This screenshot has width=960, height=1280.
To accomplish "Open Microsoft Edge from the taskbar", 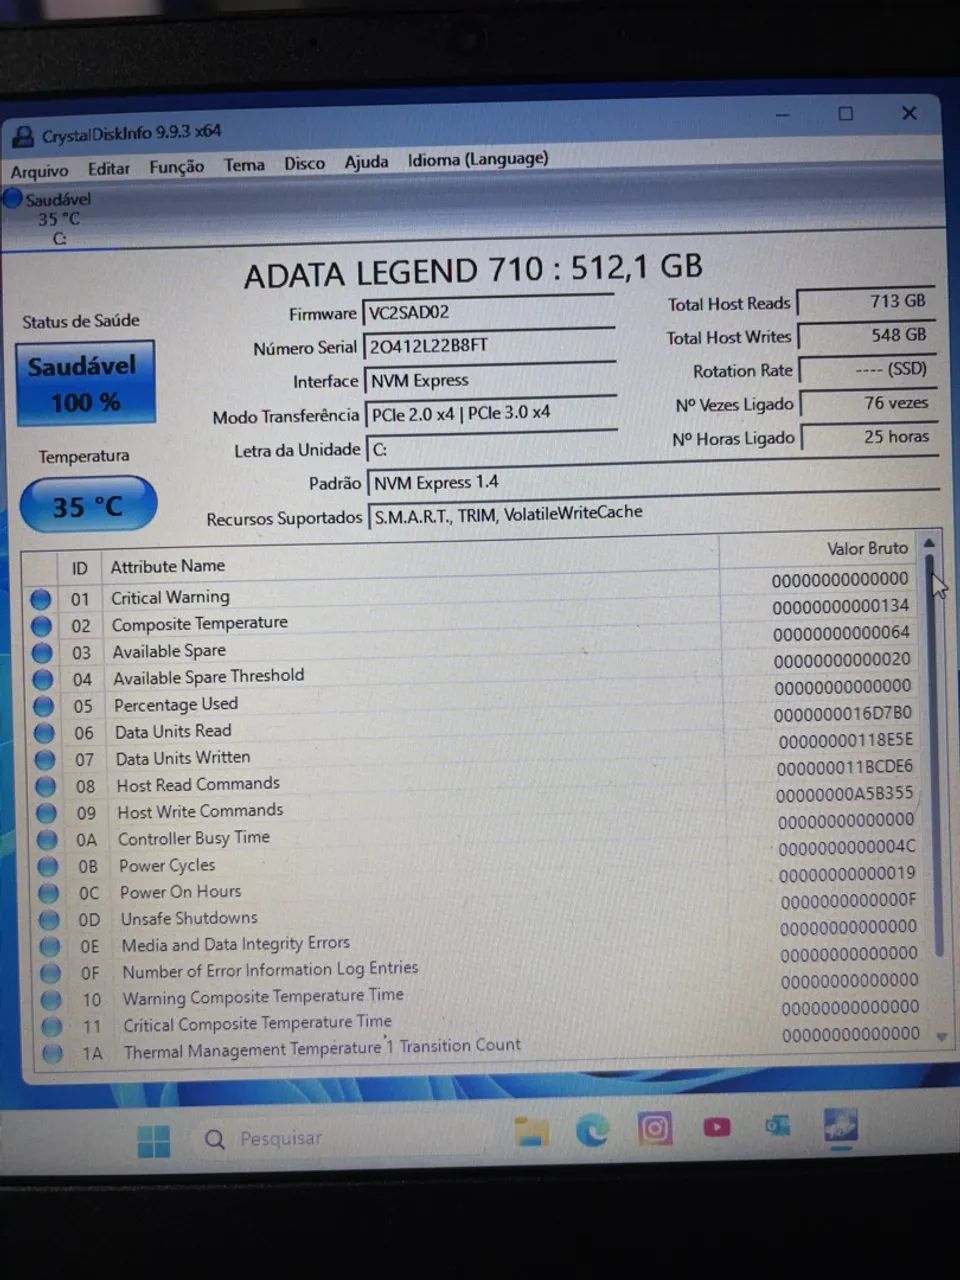I will (592, 1130).
